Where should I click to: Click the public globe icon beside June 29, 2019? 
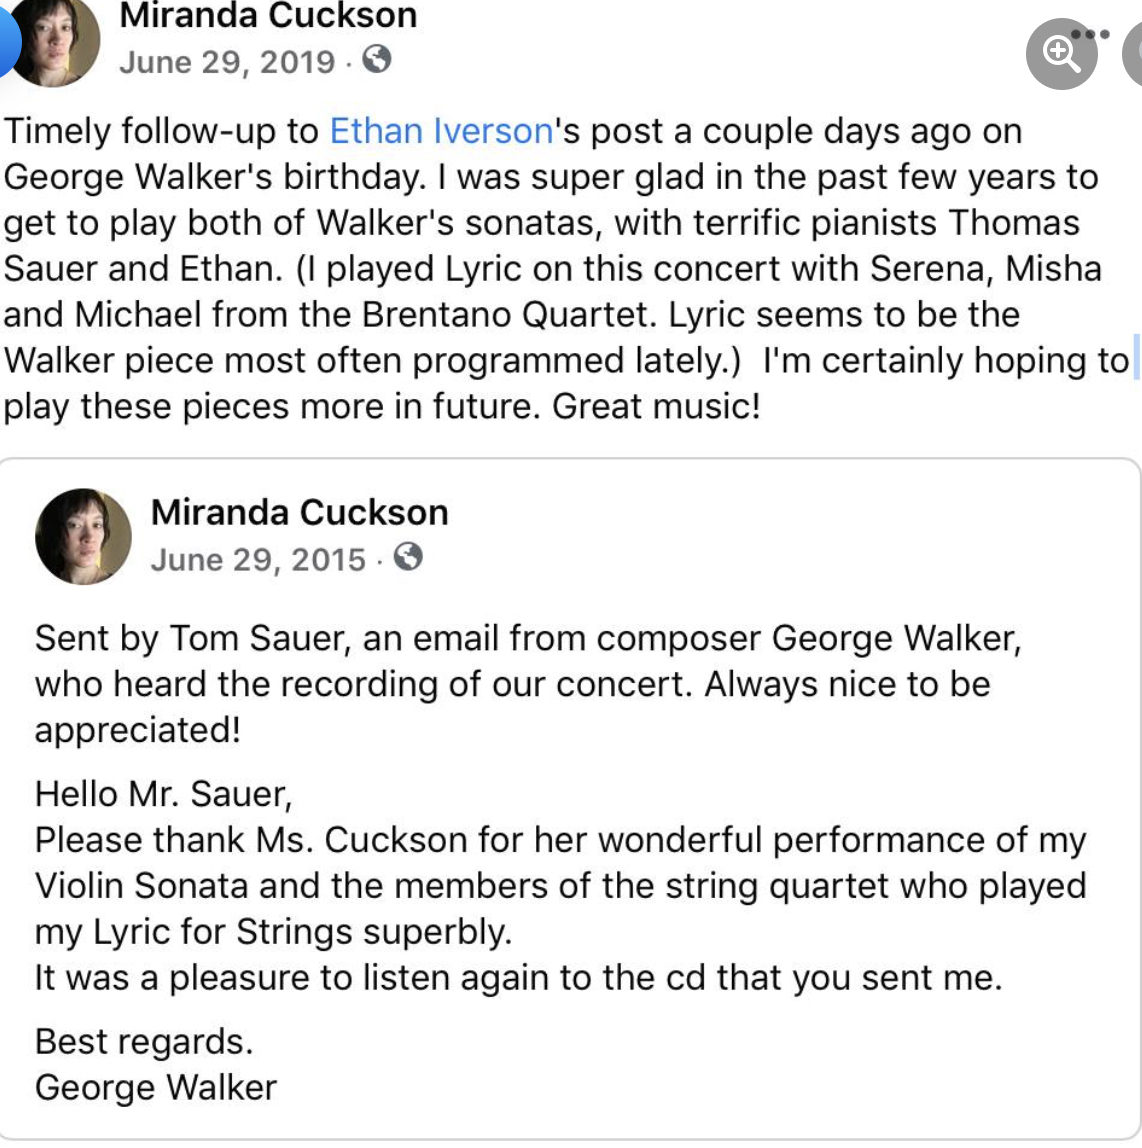tap(376, 59)
